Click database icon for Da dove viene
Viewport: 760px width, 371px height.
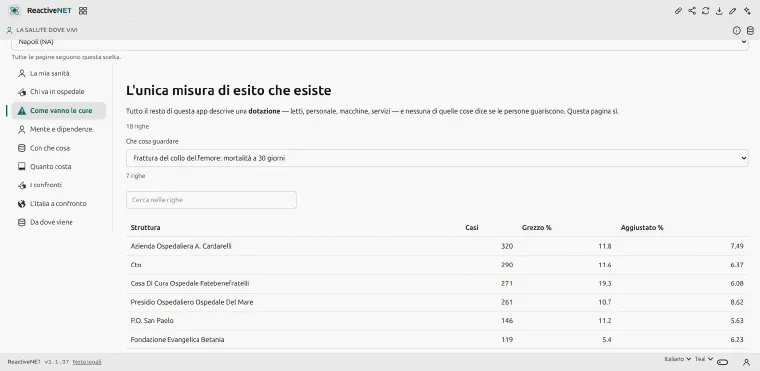click(22, 222)
